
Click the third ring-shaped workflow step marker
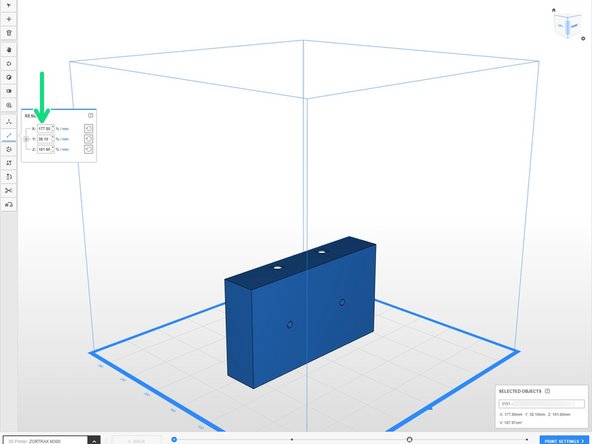point(409,439)
